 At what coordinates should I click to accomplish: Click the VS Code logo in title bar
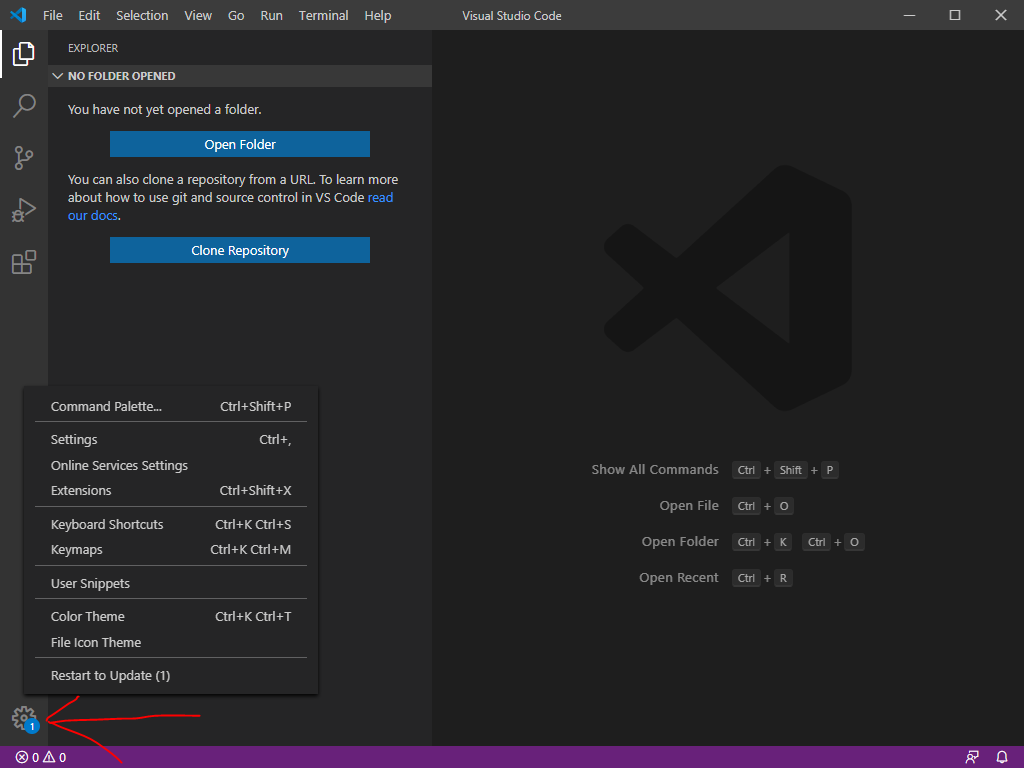click(18, 15)
